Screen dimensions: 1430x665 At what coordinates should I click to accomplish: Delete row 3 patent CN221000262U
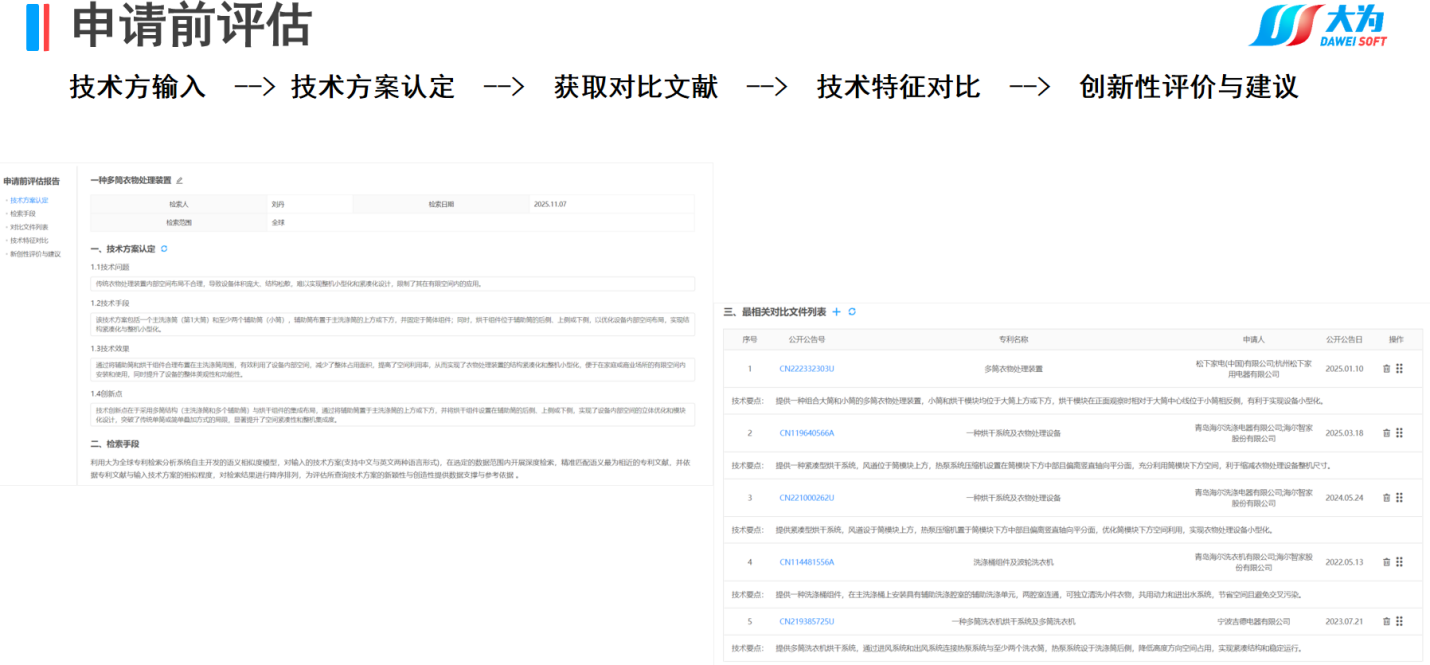point(1386,497)
